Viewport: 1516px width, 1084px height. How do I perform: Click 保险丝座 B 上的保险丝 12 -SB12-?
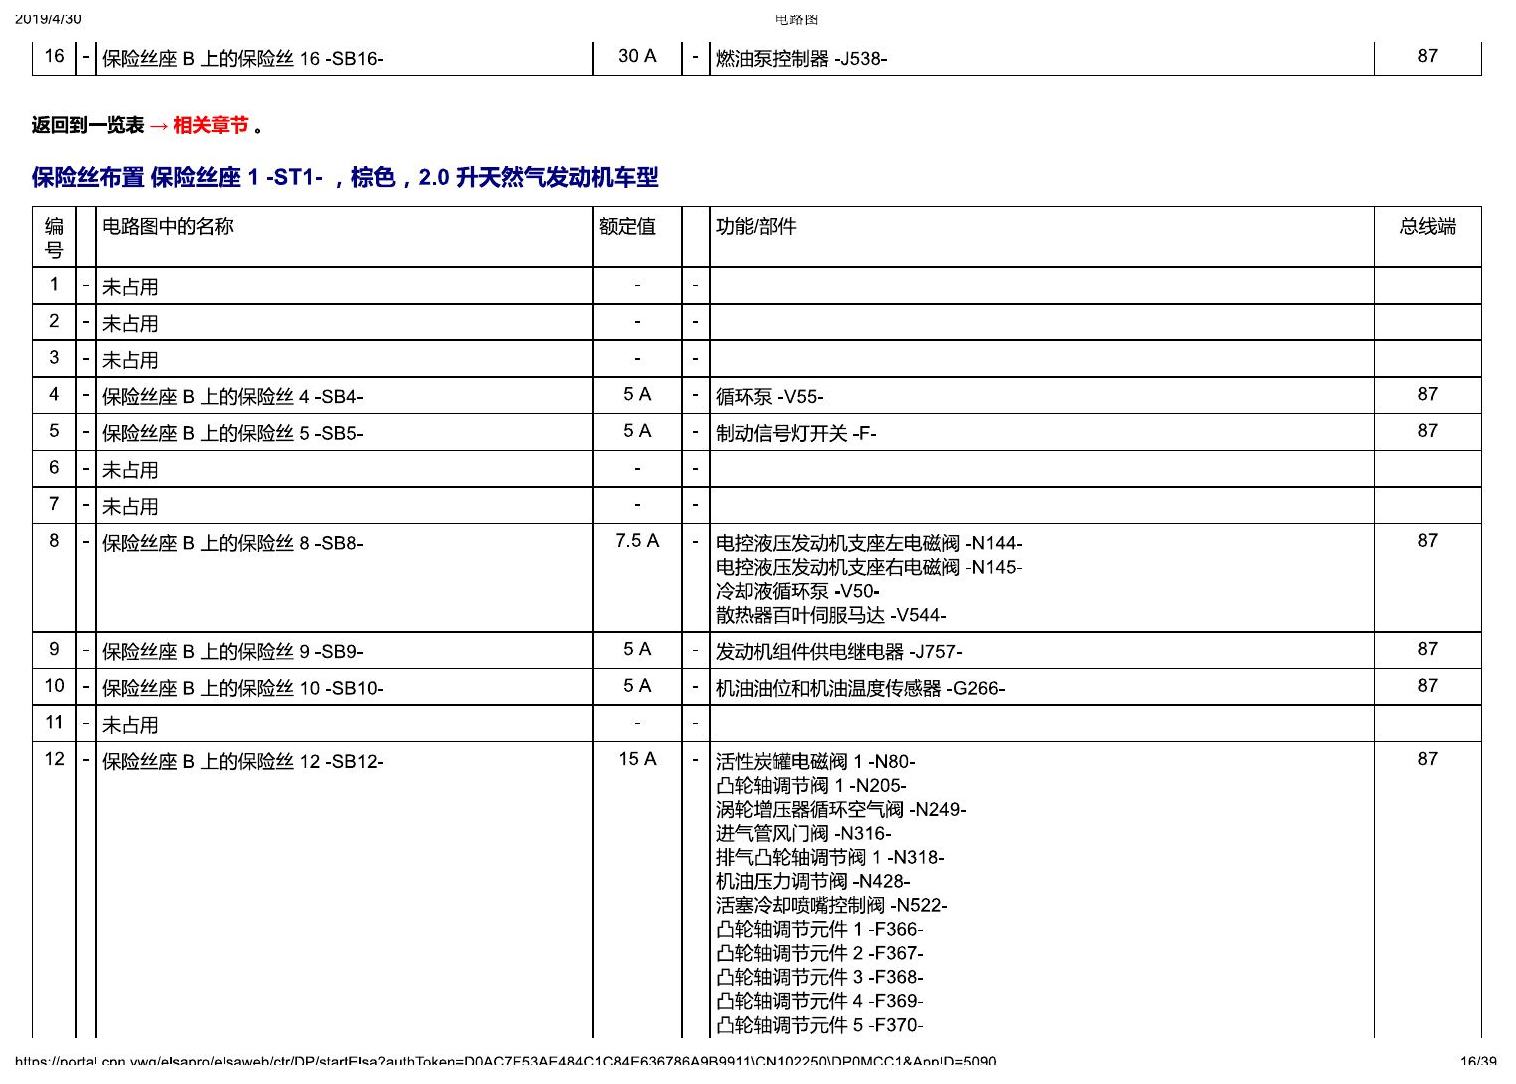coord(243,761)
